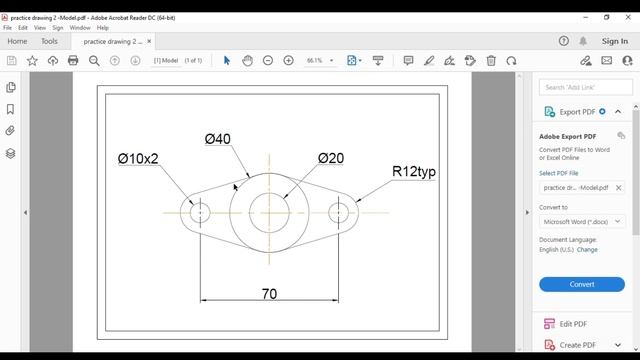Zoom in with plus icon
The width and height of the screenshot is (640, 360).
click(288, 61)
